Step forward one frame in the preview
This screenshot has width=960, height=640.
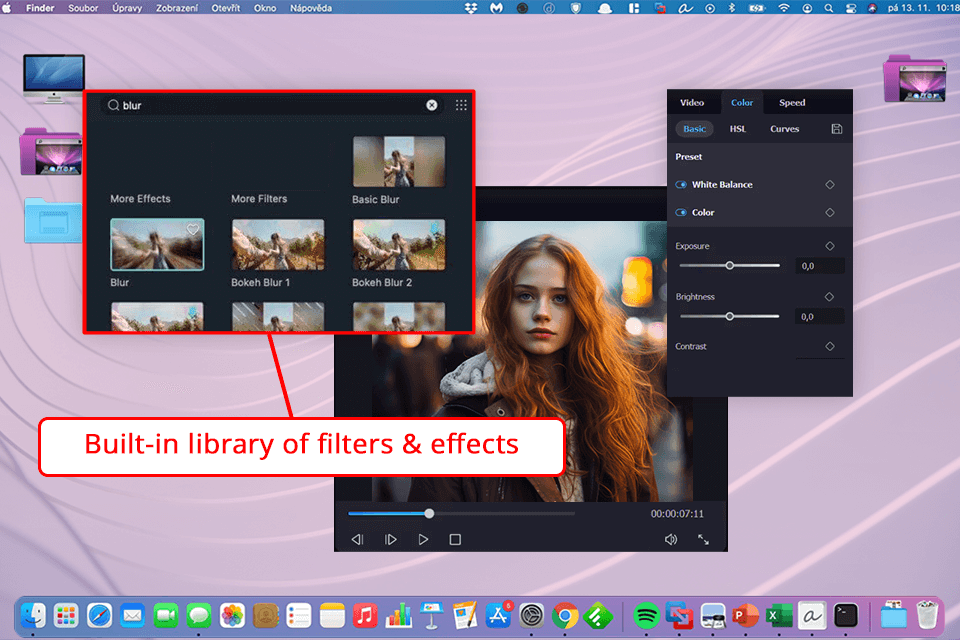391,540
